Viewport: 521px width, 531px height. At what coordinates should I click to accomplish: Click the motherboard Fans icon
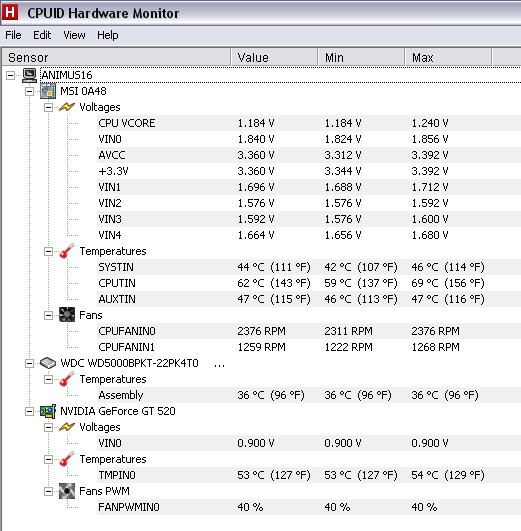(67, 315)
